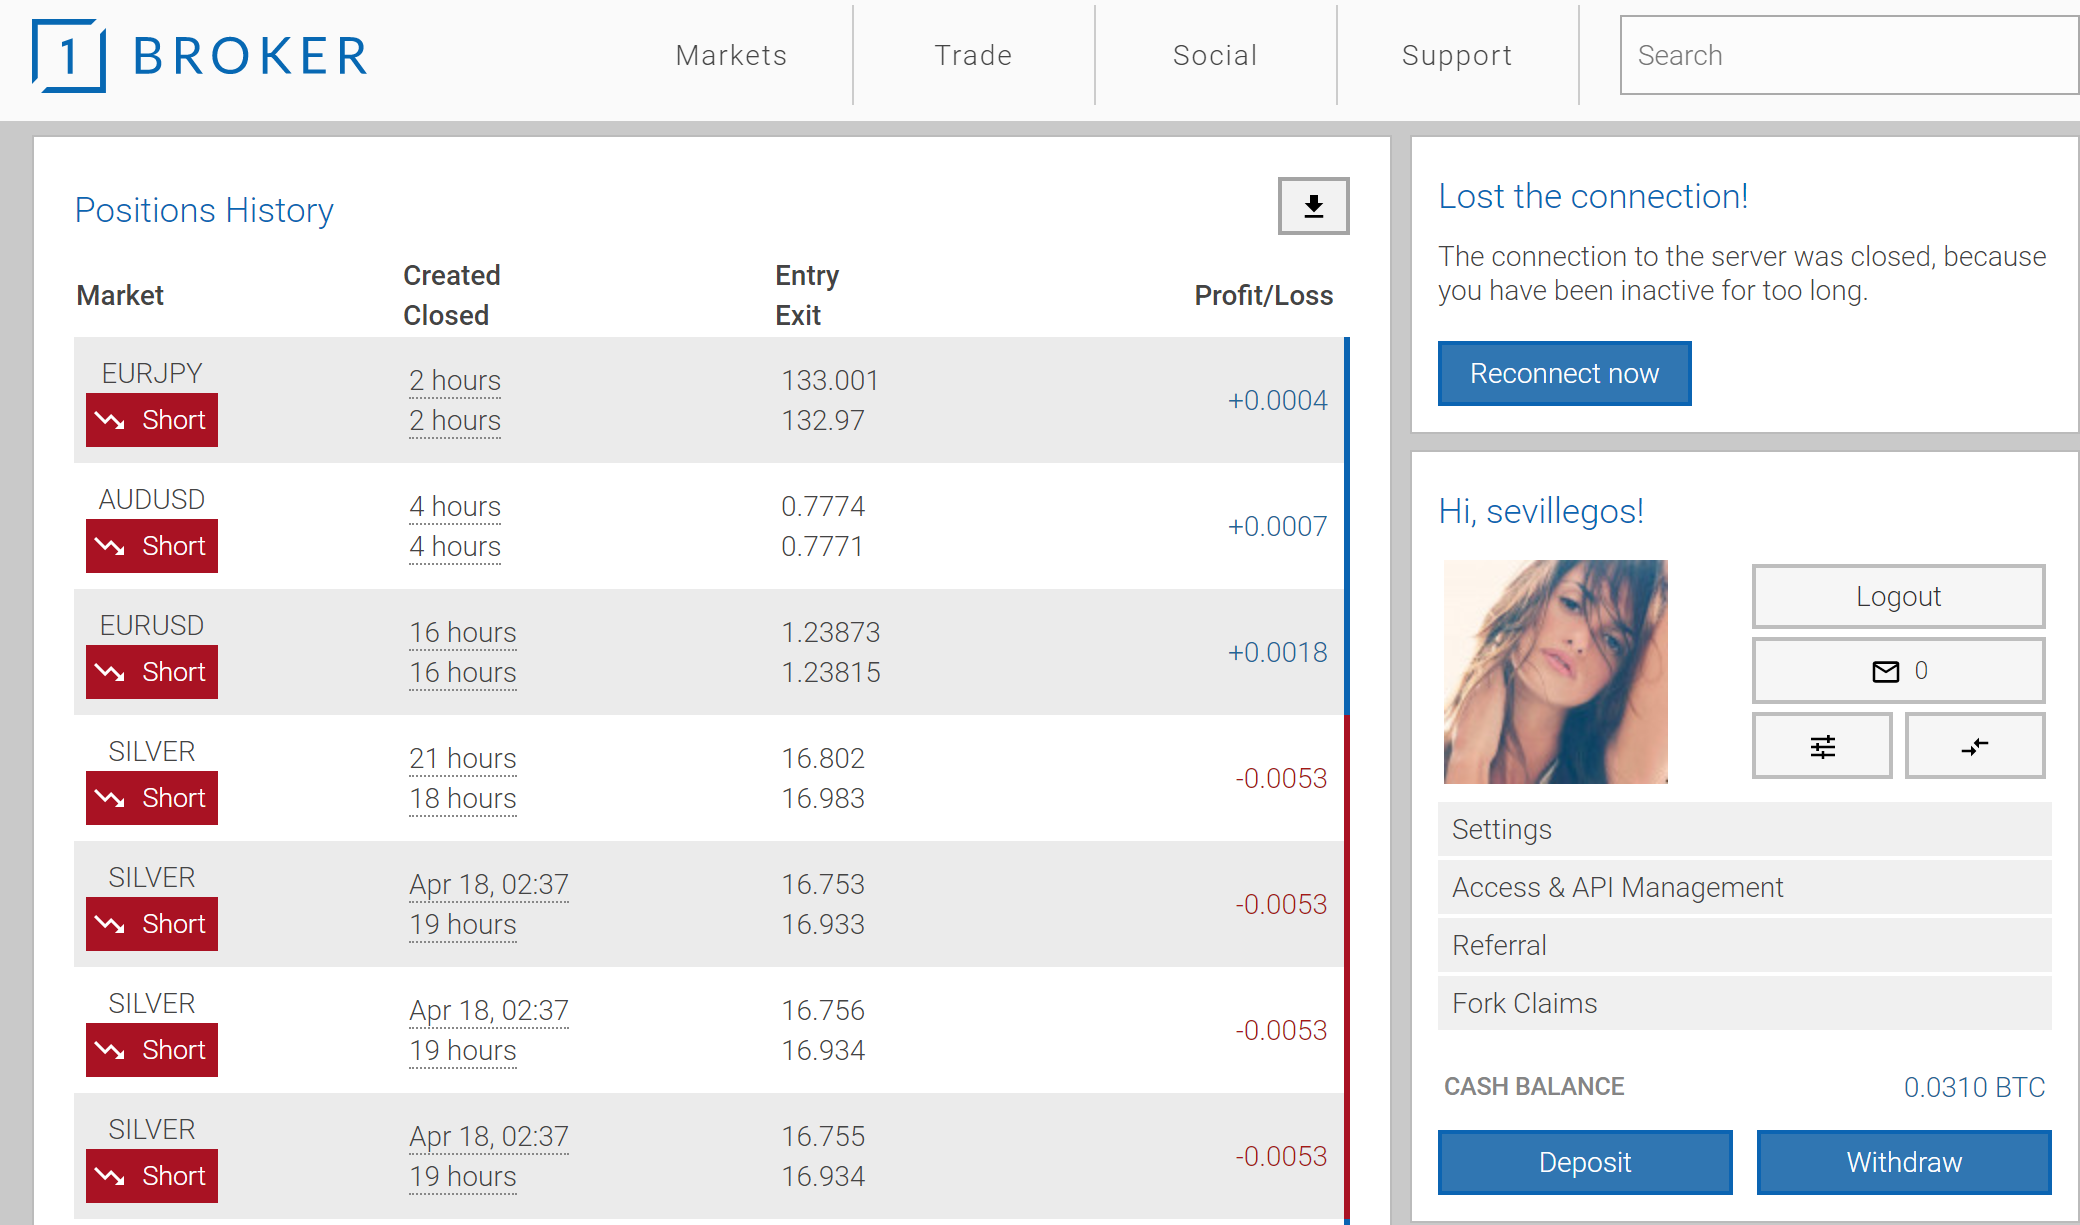Click the sevillegos profile picture
This screenshot has height=1225, width=2080.
coord(1555,672)
